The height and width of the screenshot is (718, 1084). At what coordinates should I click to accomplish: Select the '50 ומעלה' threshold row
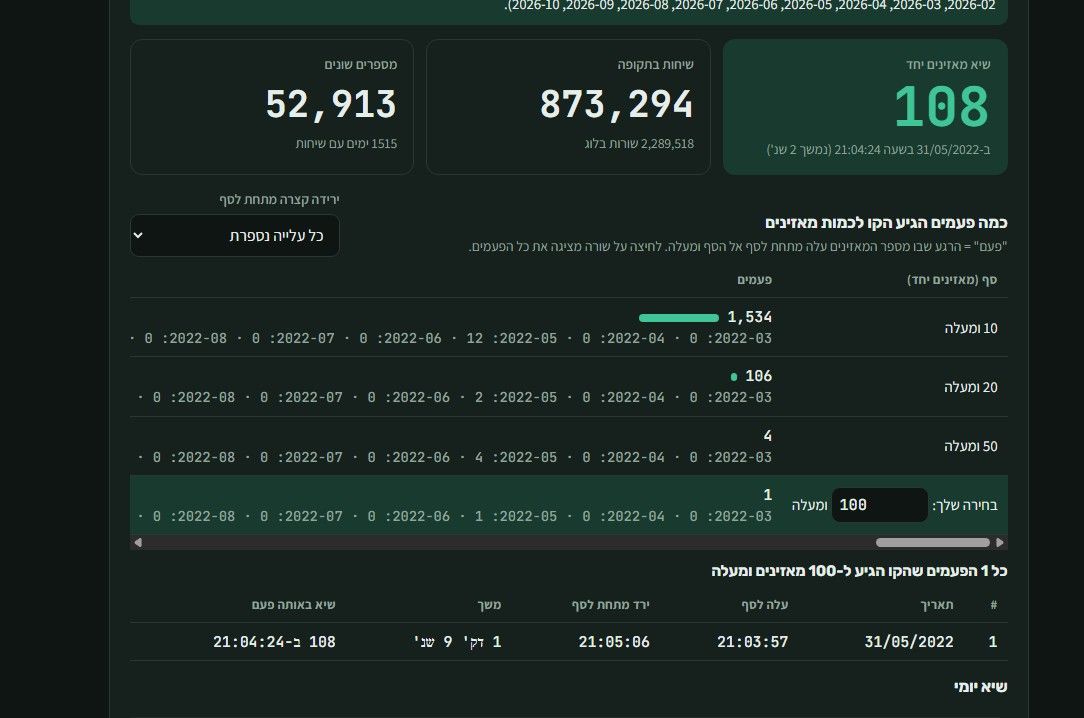[x=568, y=446]
